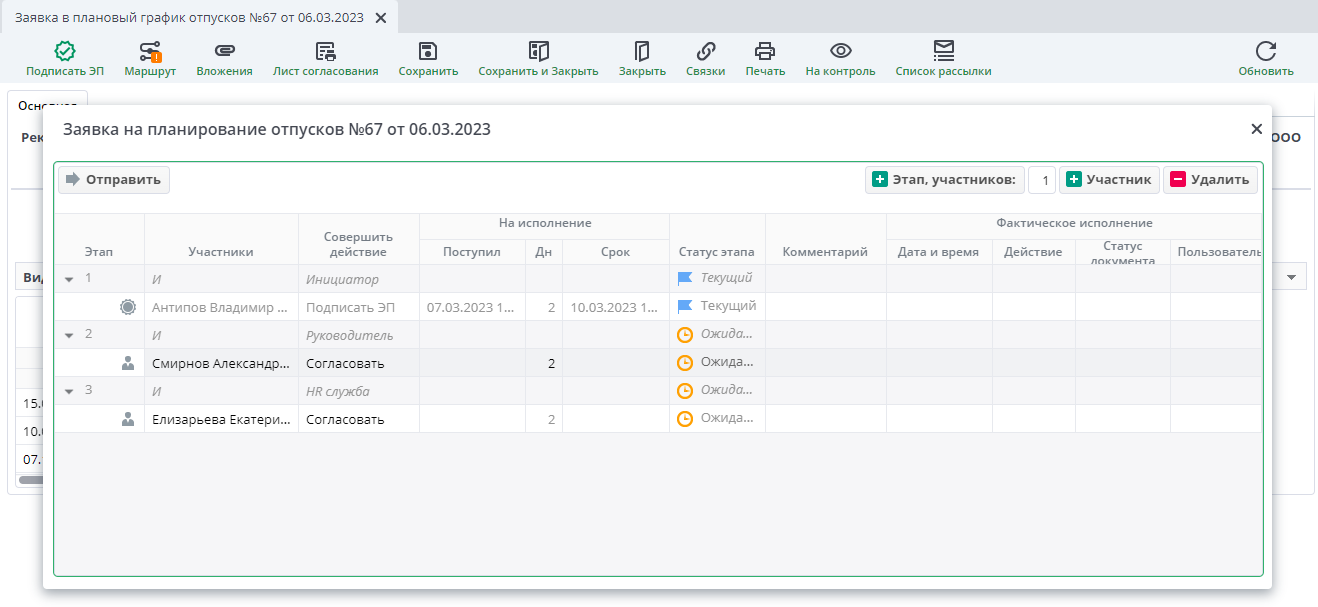Open the Связки links icon
1318x607 pixels.
pos(705,52)
